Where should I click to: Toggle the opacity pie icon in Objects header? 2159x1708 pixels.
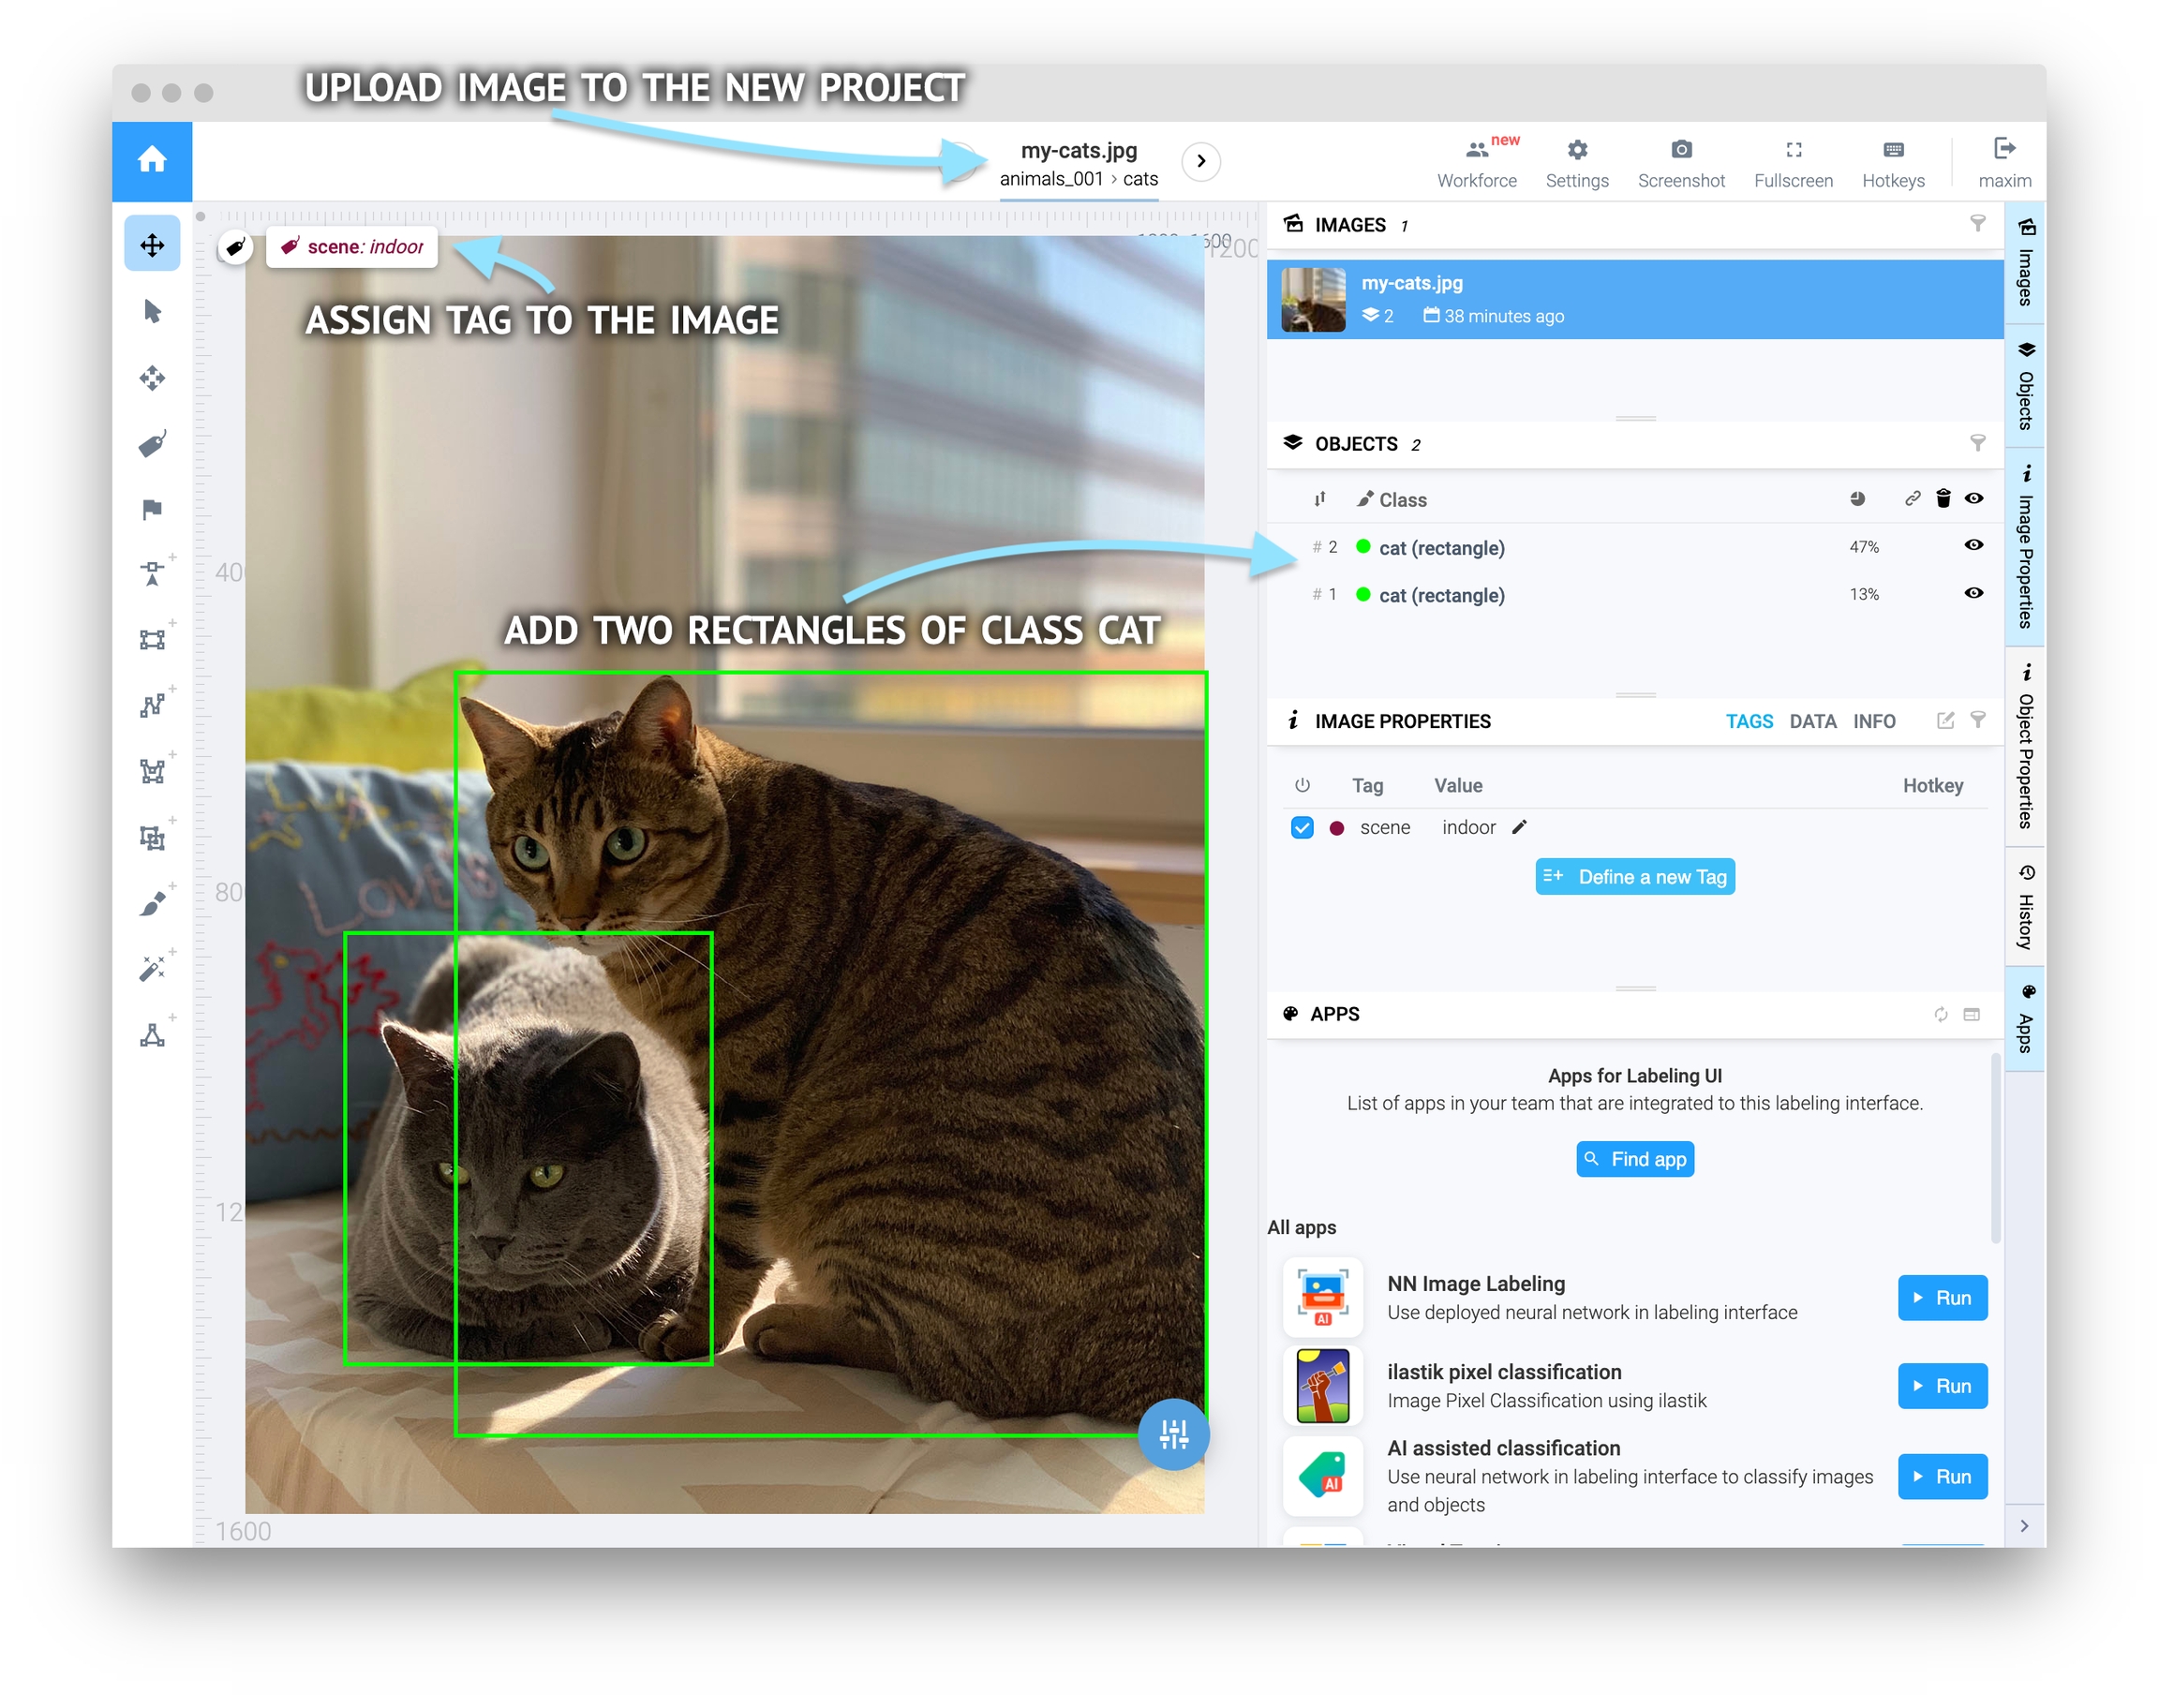1857,498
